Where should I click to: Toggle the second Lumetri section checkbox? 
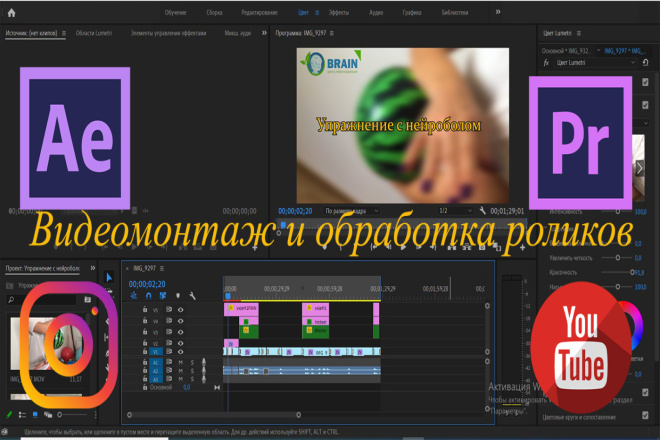(645, 104)
